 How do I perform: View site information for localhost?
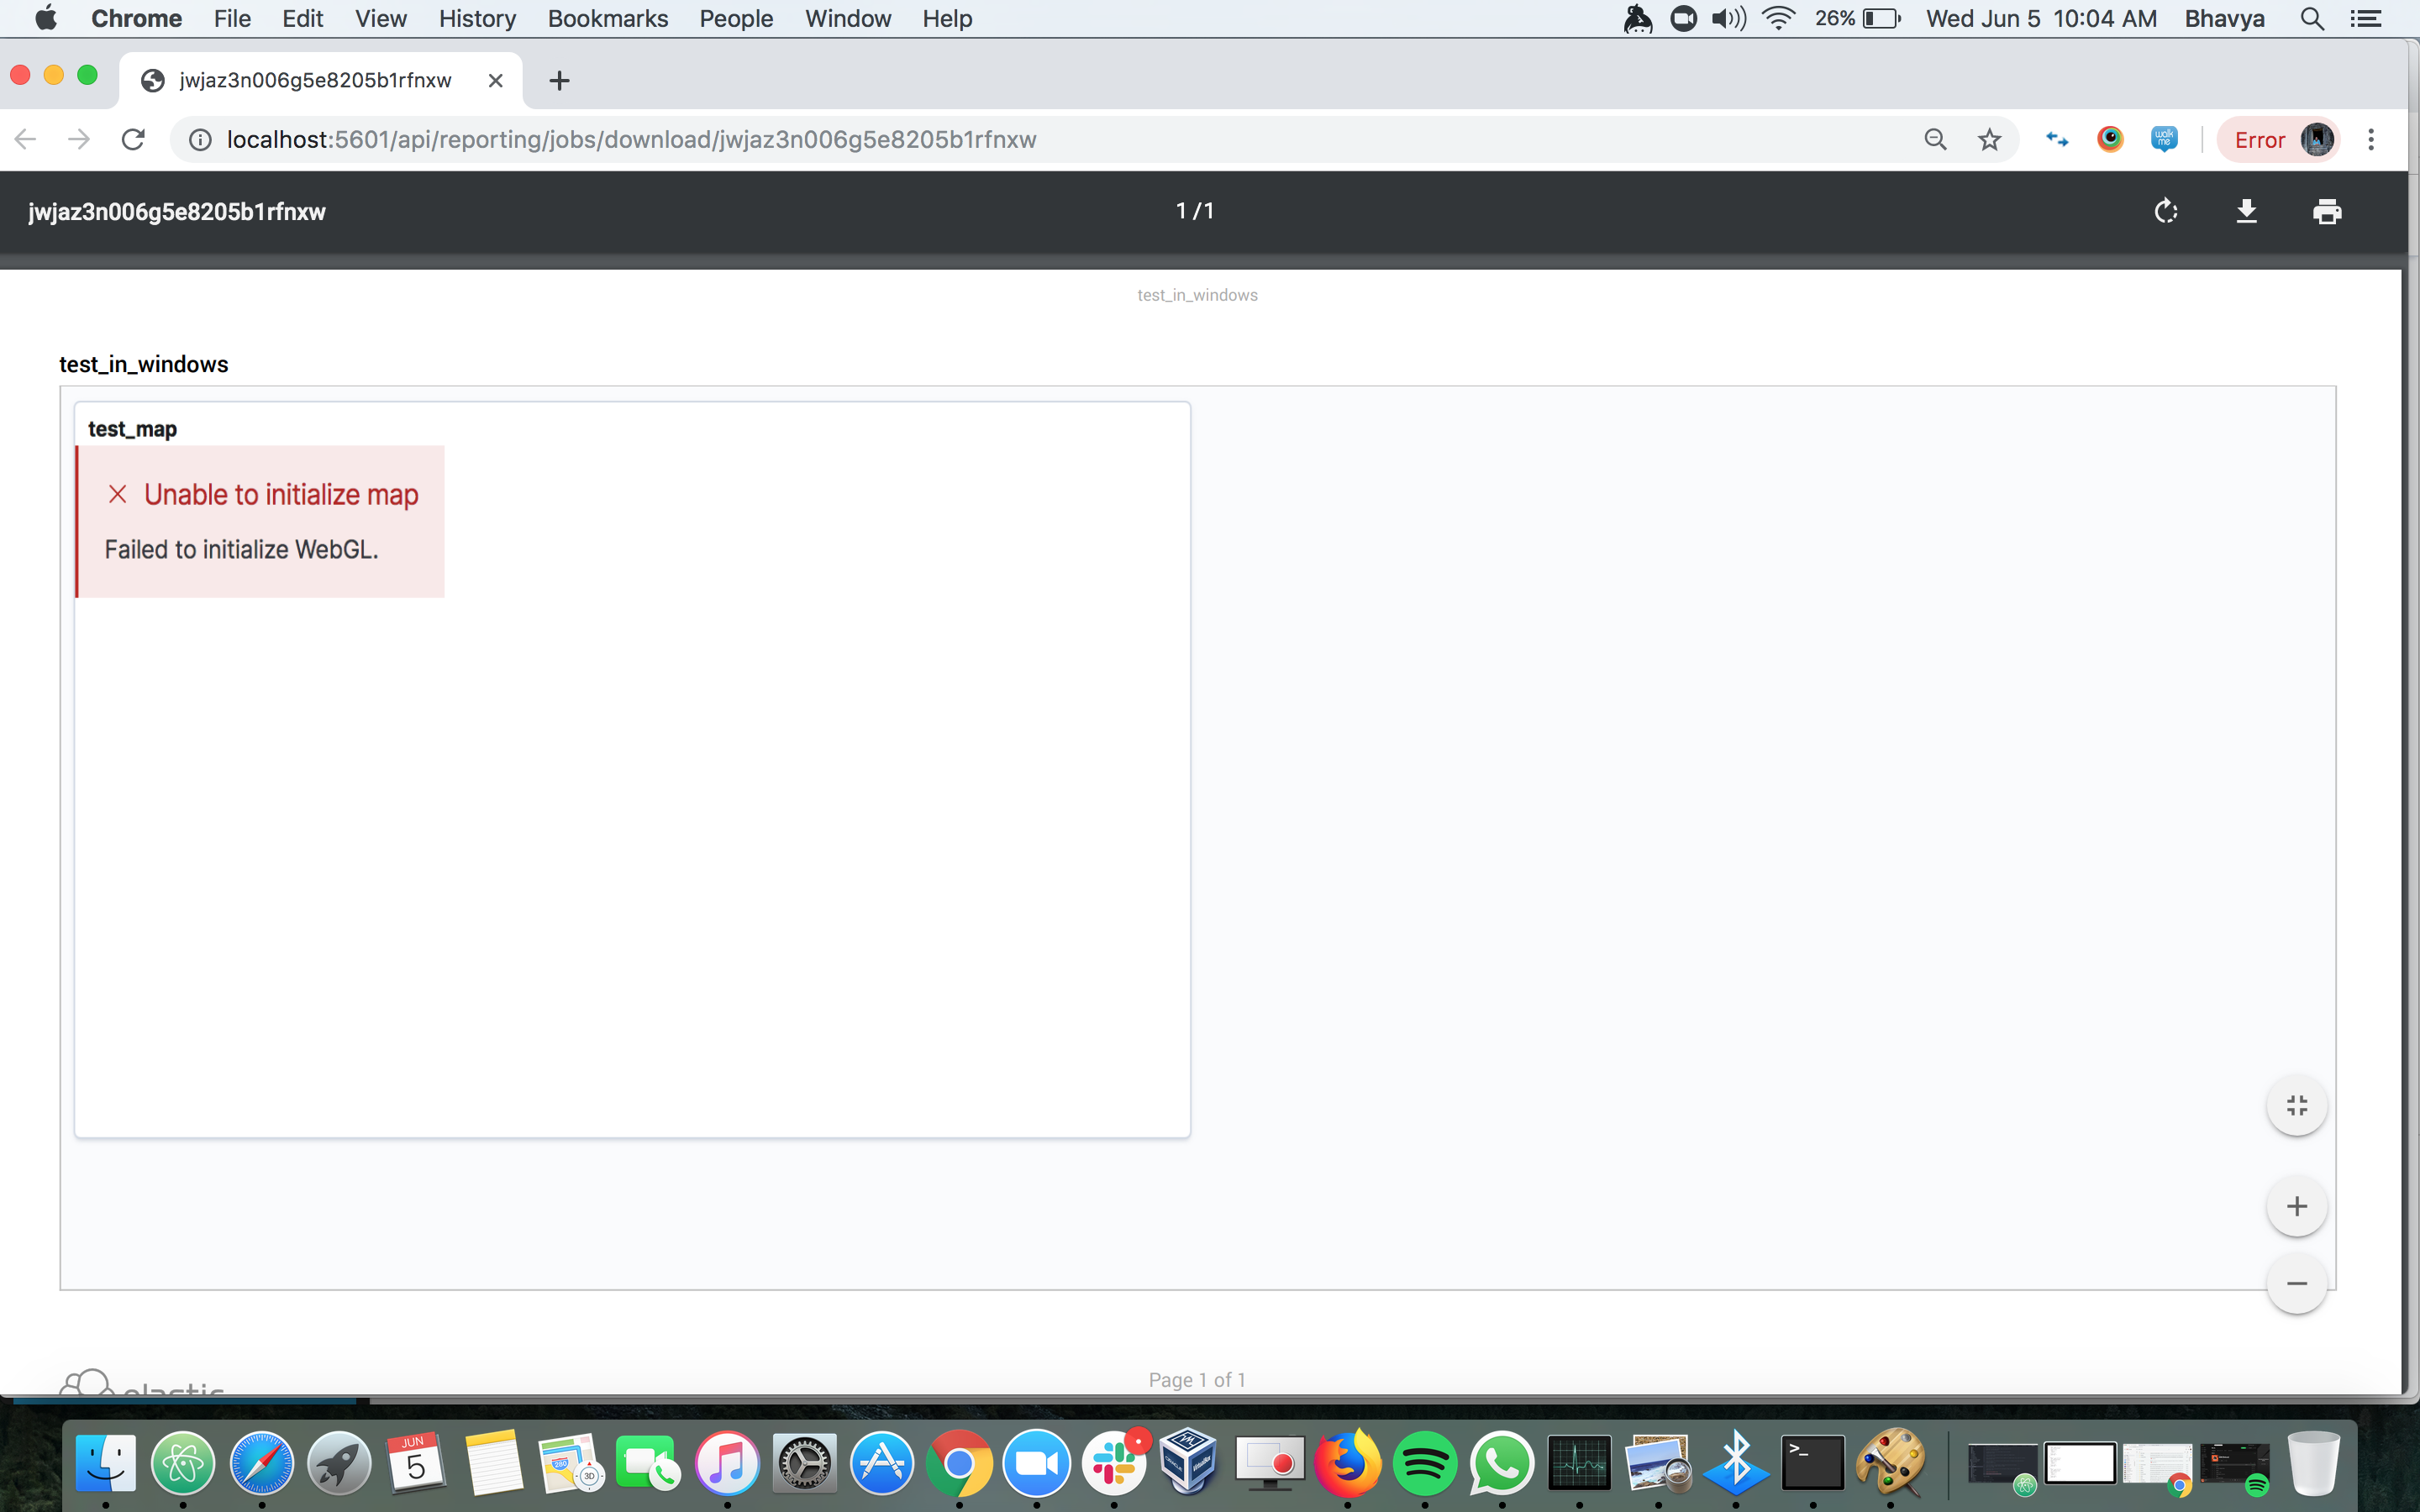click(200, 140)
